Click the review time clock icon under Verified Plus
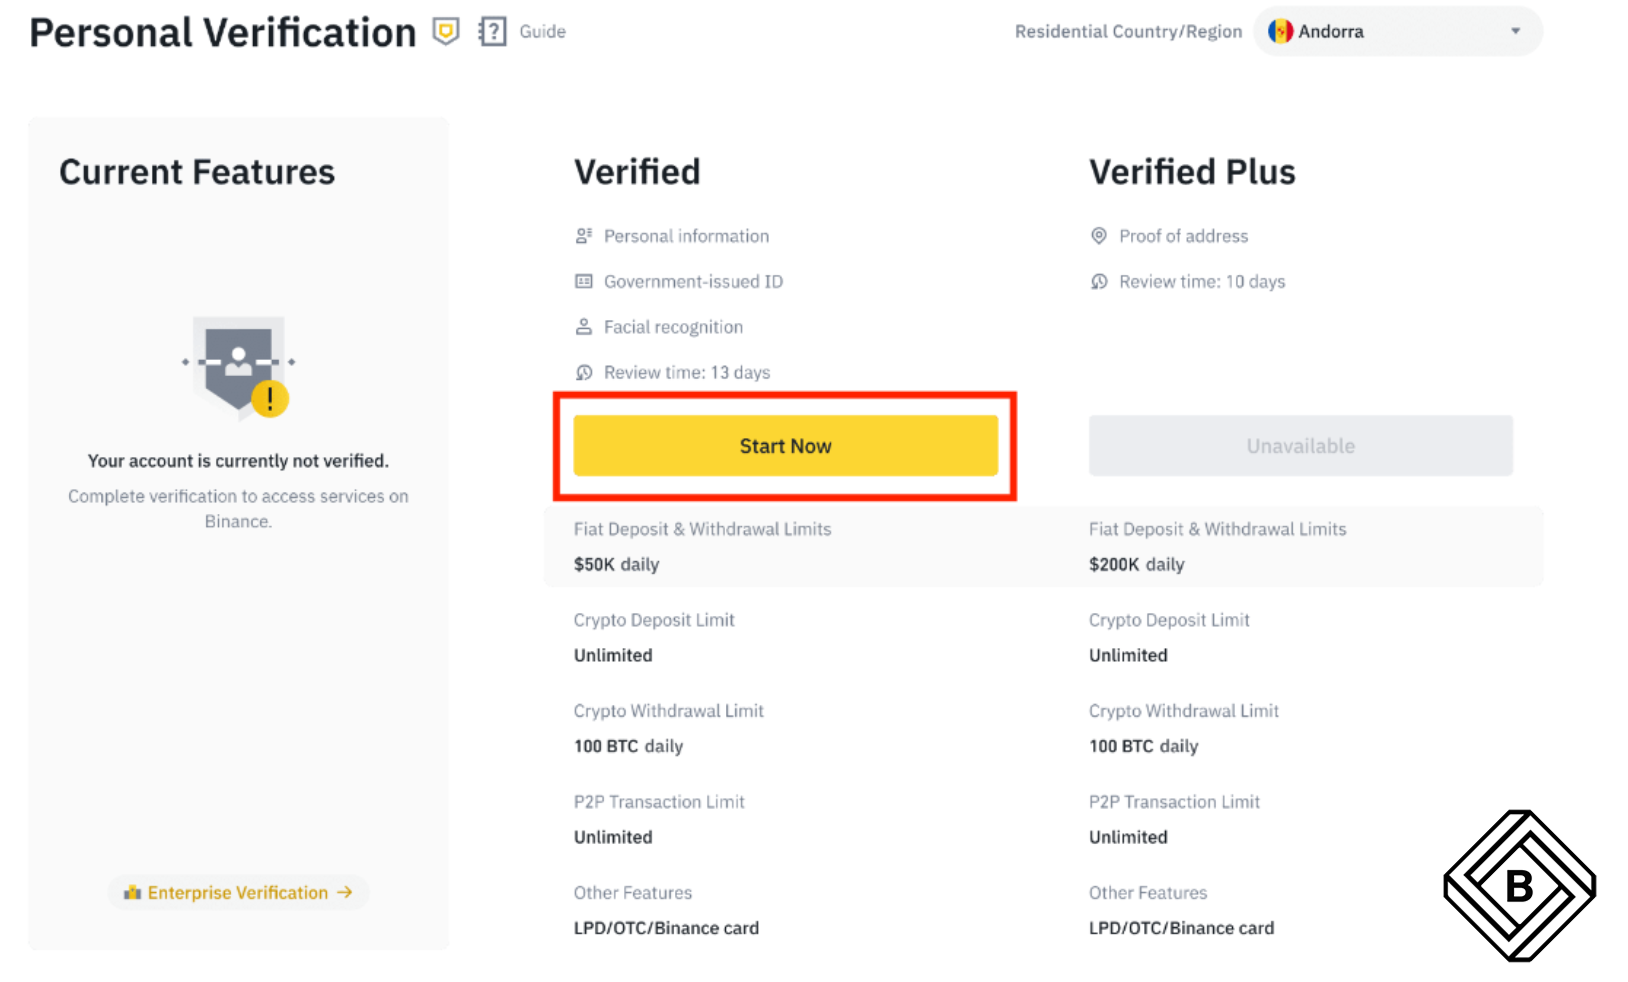1628x982 pixels. click(x=1099, y=282)
